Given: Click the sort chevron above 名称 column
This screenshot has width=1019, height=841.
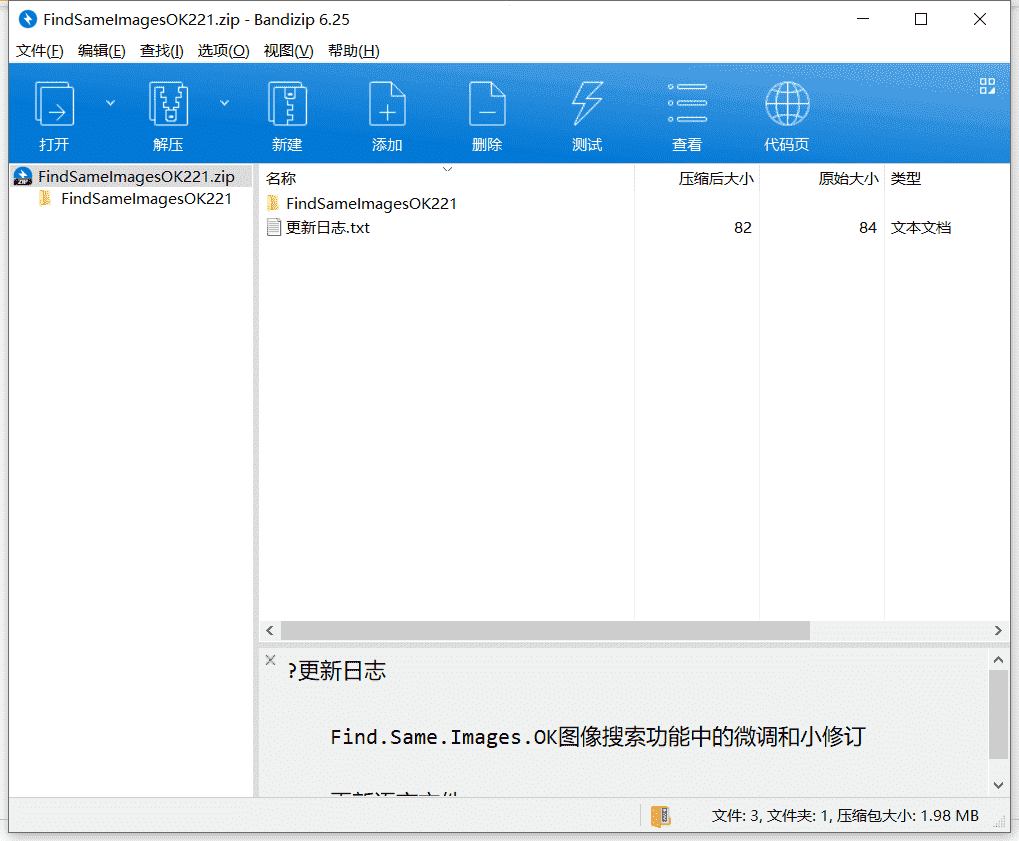Looking at the screenshot, I should (447, 169).
